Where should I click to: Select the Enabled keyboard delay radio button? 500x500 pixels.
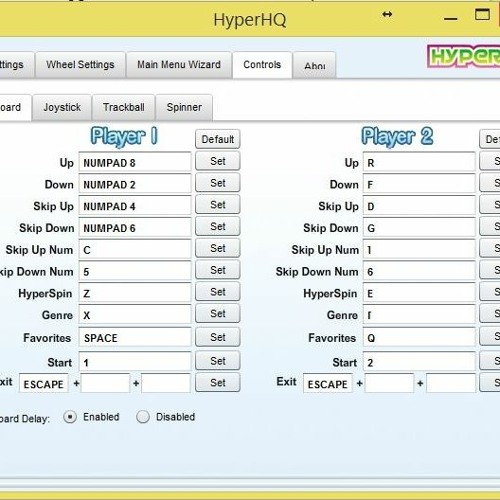click(70, 417)
